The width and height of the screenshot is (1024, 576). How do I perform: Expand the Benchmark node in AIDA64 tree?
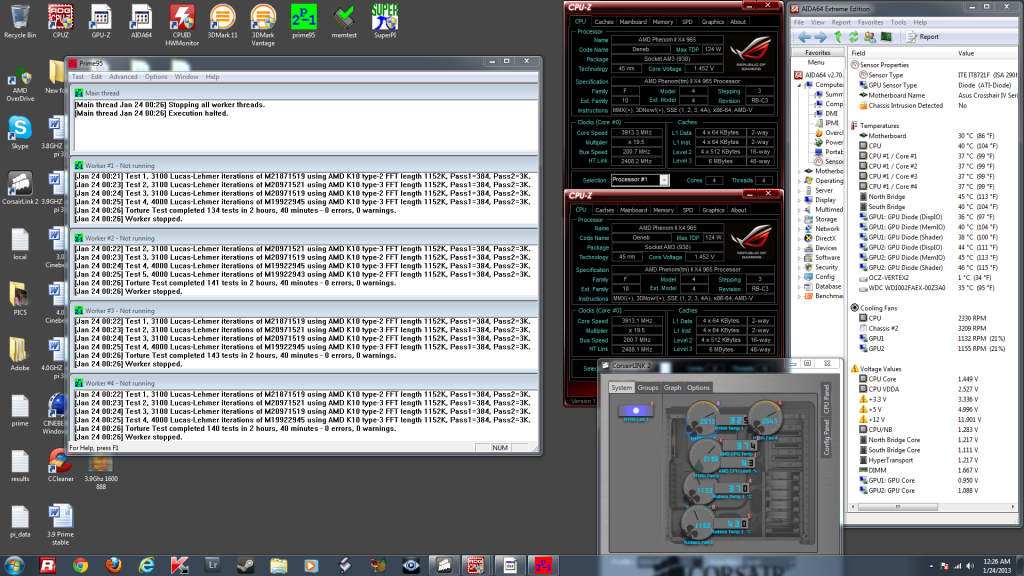[x=799, y=296]
